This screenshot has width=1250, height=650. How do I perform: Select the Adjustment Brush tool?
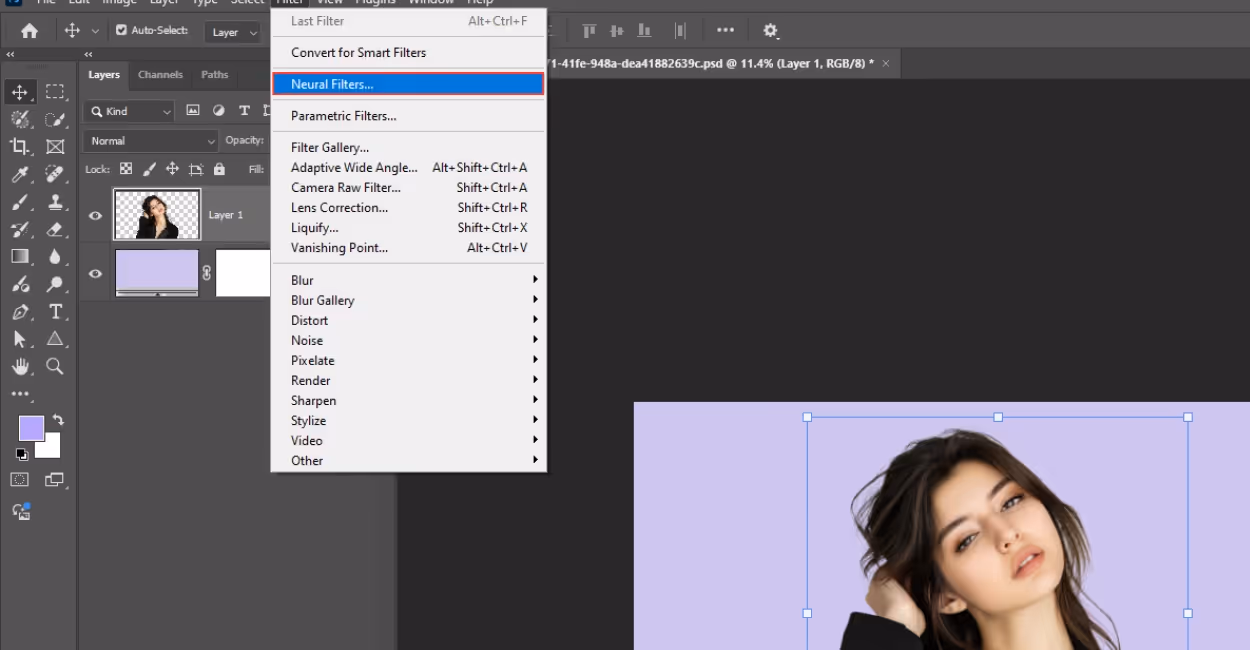coord(20,285)
